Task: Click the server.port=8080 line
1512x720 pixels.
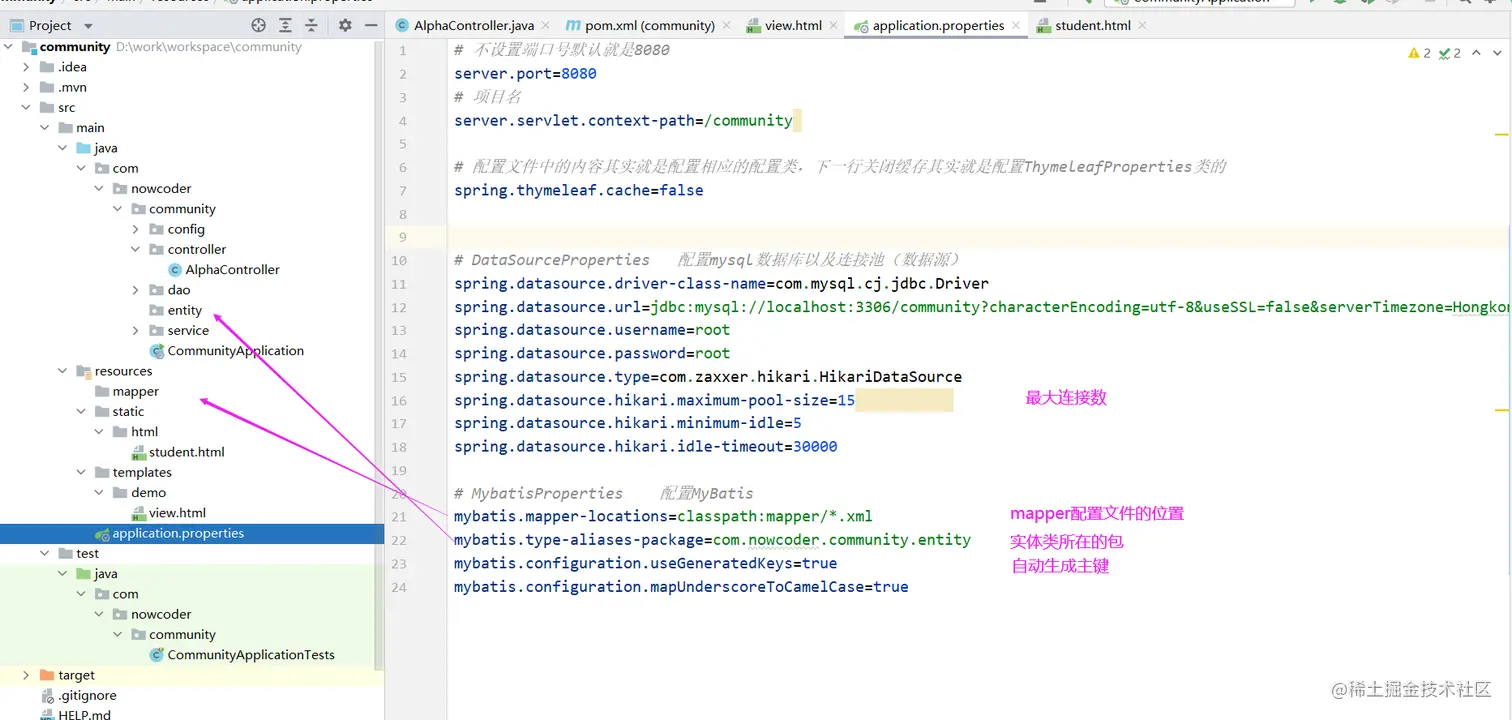Action: (525, 74)
